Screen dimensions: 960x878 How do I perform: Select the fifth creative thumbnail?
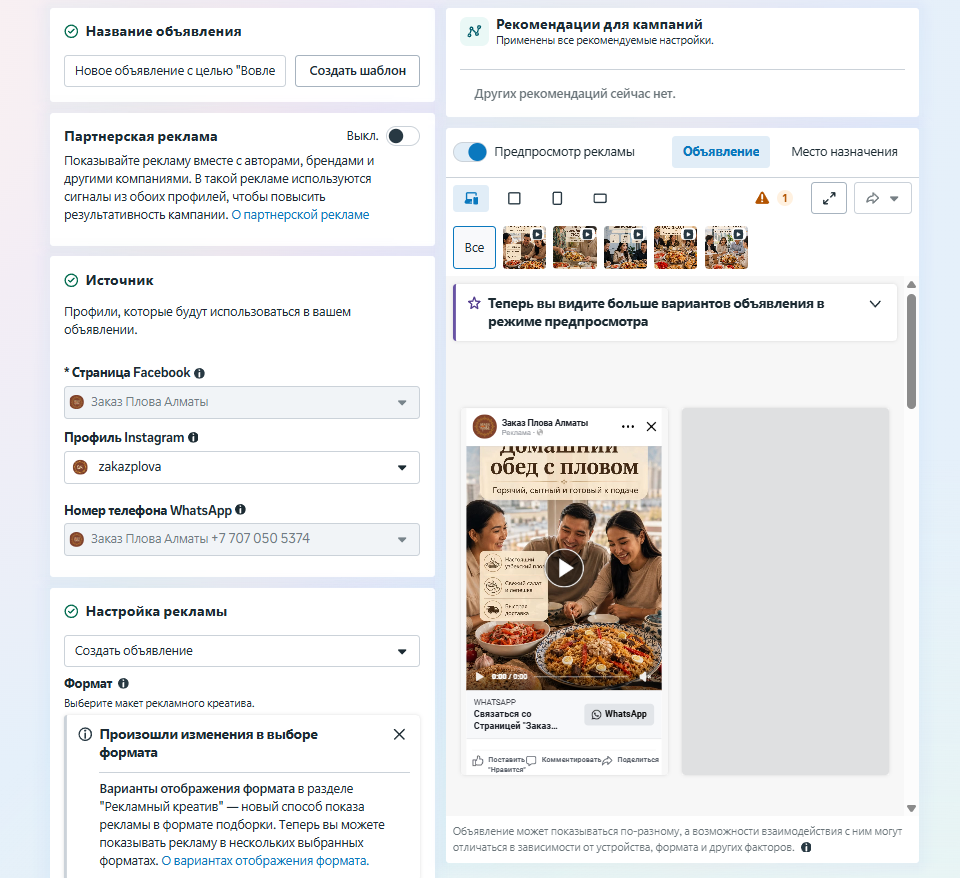(x=726, y=247)
